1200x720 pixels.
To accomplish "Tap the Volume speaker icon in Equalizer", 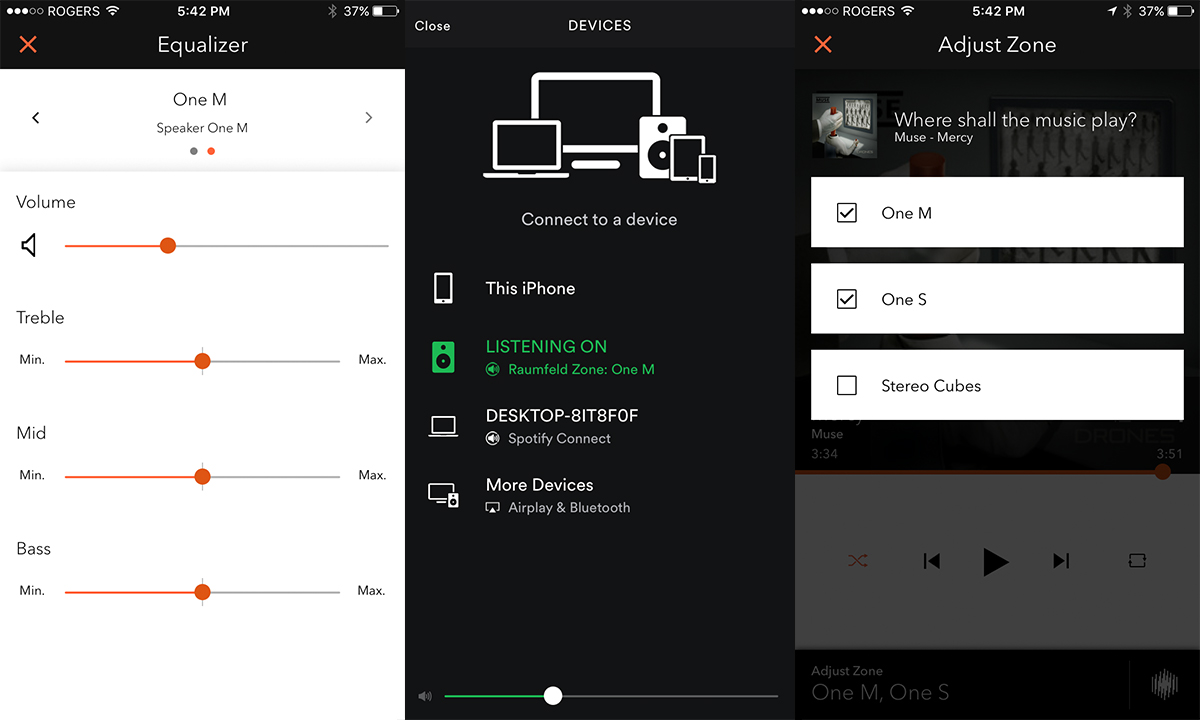I will point(29,245).
